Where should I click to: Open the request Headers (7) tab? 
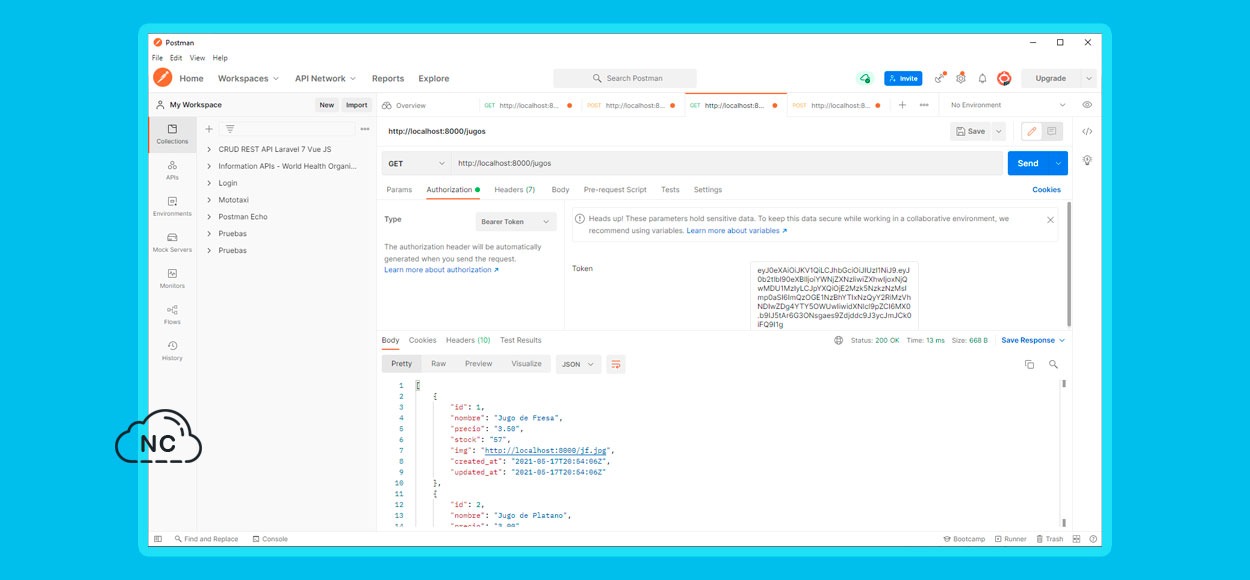click(515, 189)
